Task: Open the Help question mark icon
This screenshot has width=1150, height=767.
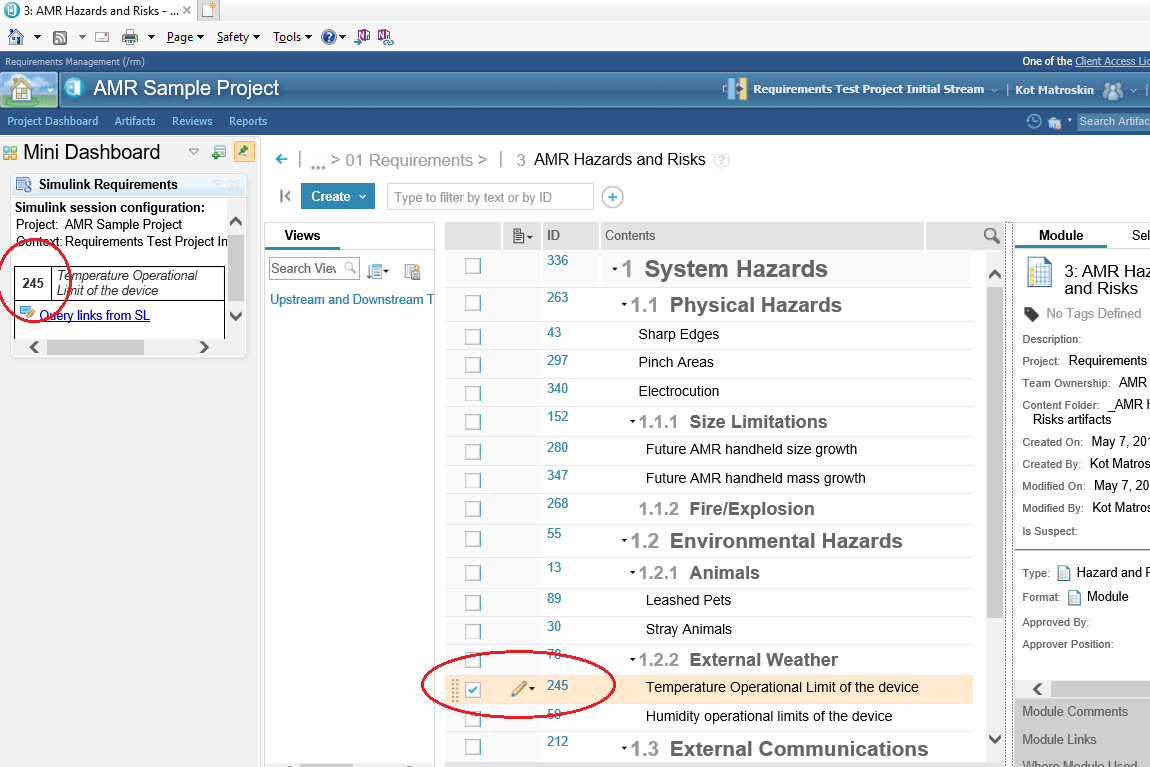Action: (x=329, y=37)
